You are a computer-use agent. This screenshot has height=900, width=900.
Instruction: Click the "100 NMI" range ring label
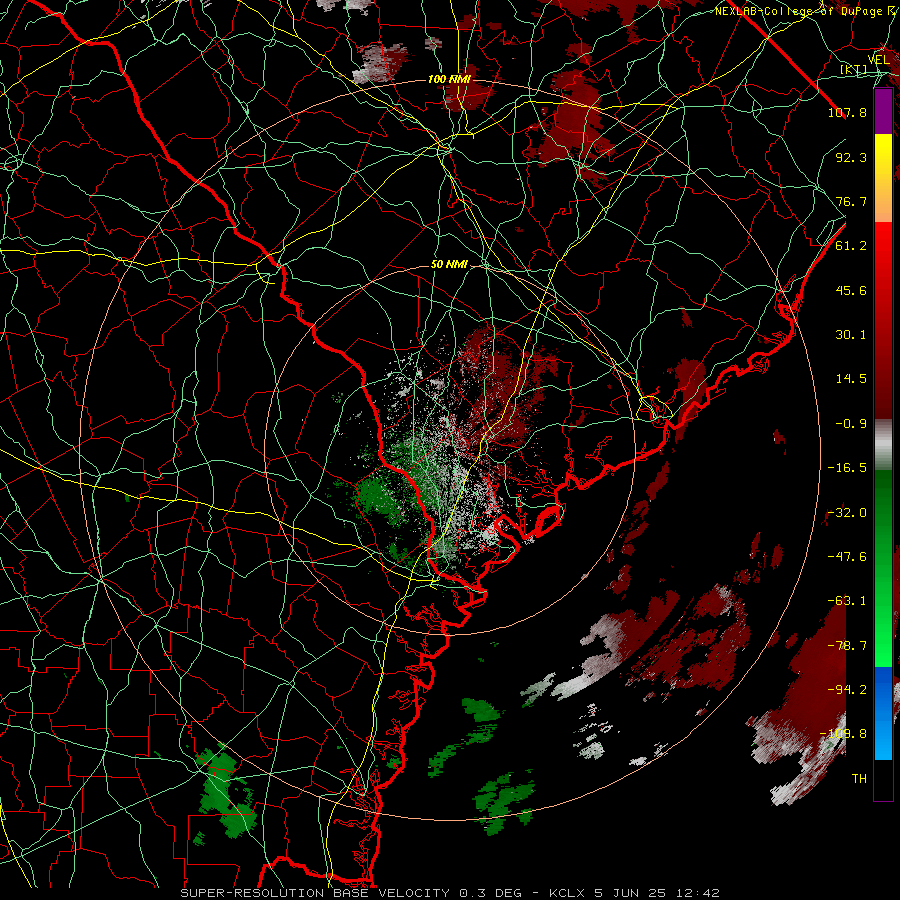click(x=449, y=79)
